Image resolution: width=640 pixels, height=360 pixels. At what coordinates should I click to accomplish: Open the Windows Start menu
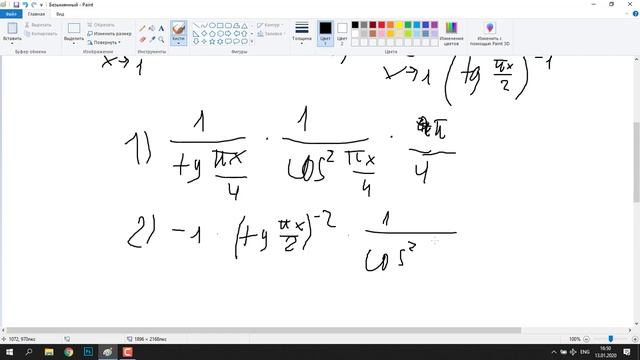tap(9, 352)
